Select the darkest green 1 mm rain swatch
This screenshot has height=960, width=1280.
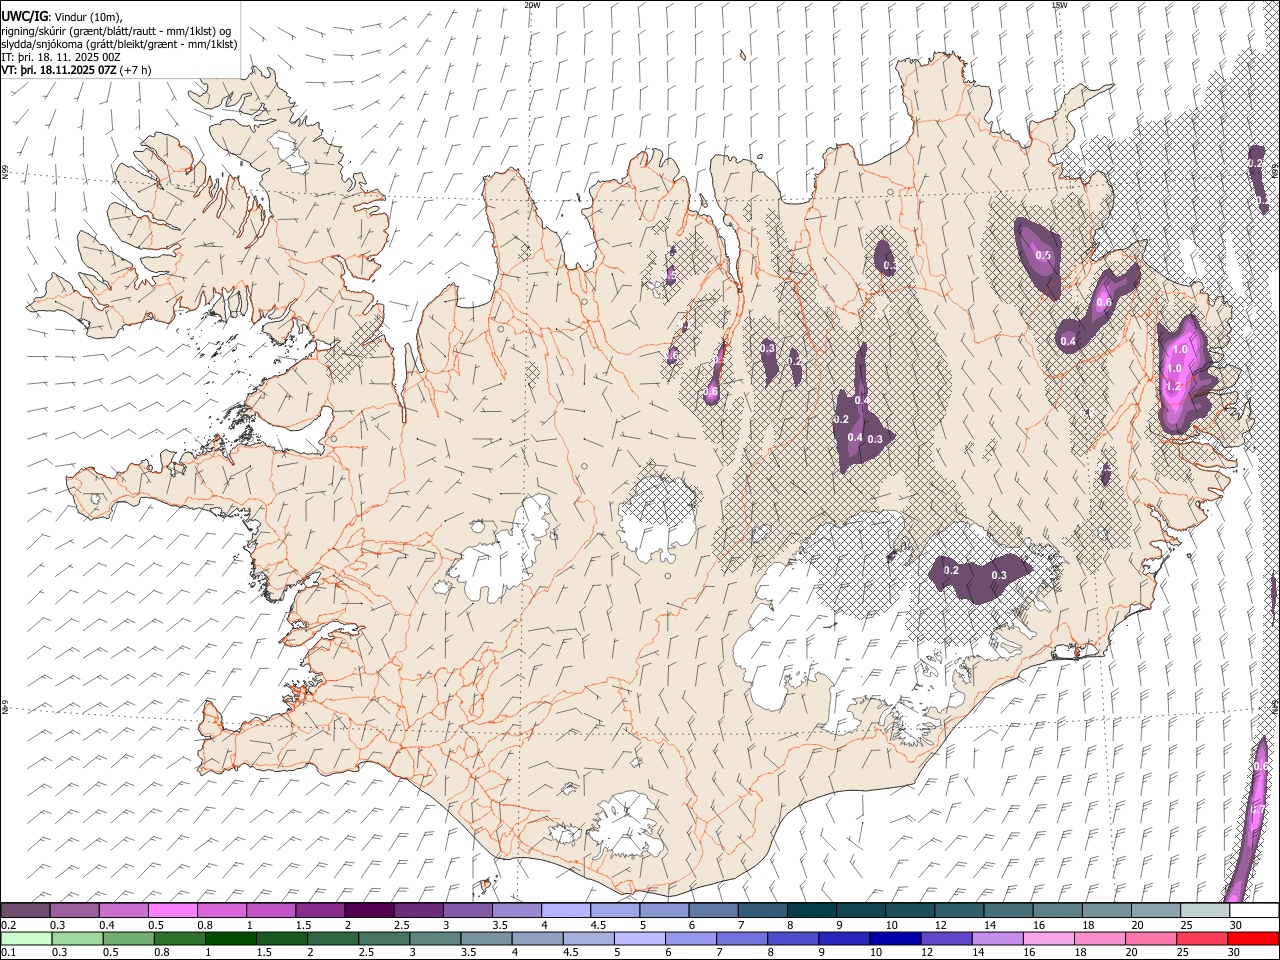point(230,939)
